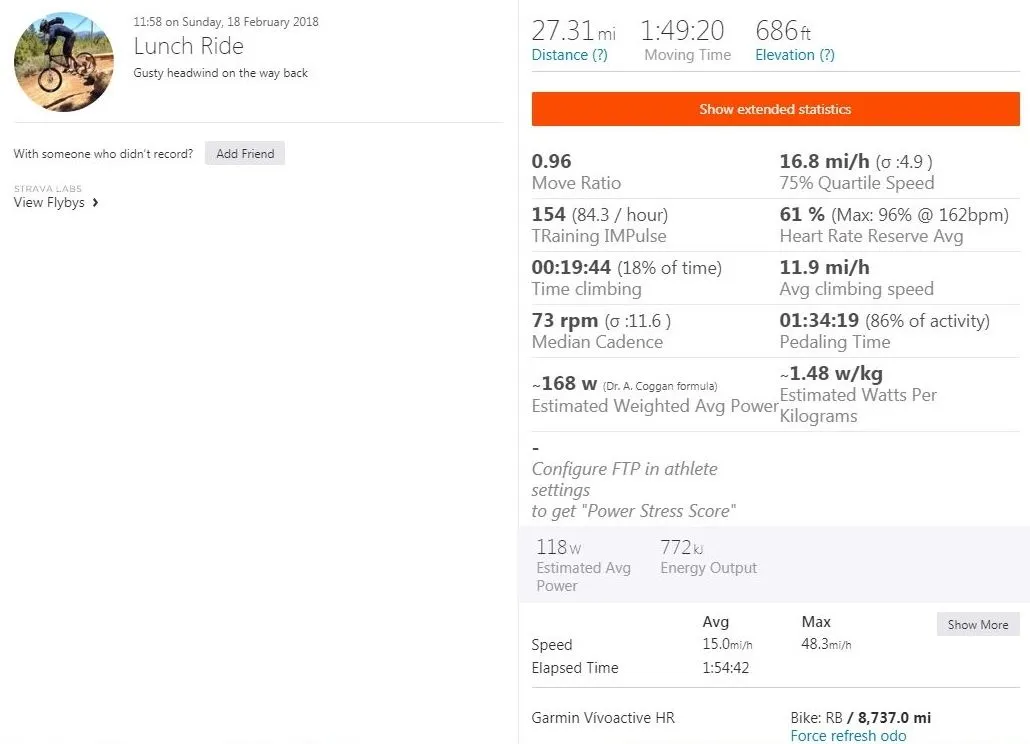This screenshot has height=744, width=1030.
Task: Click the athlete profile photo thumbnail
Action: pyautogui.click(x=63, y=62)
